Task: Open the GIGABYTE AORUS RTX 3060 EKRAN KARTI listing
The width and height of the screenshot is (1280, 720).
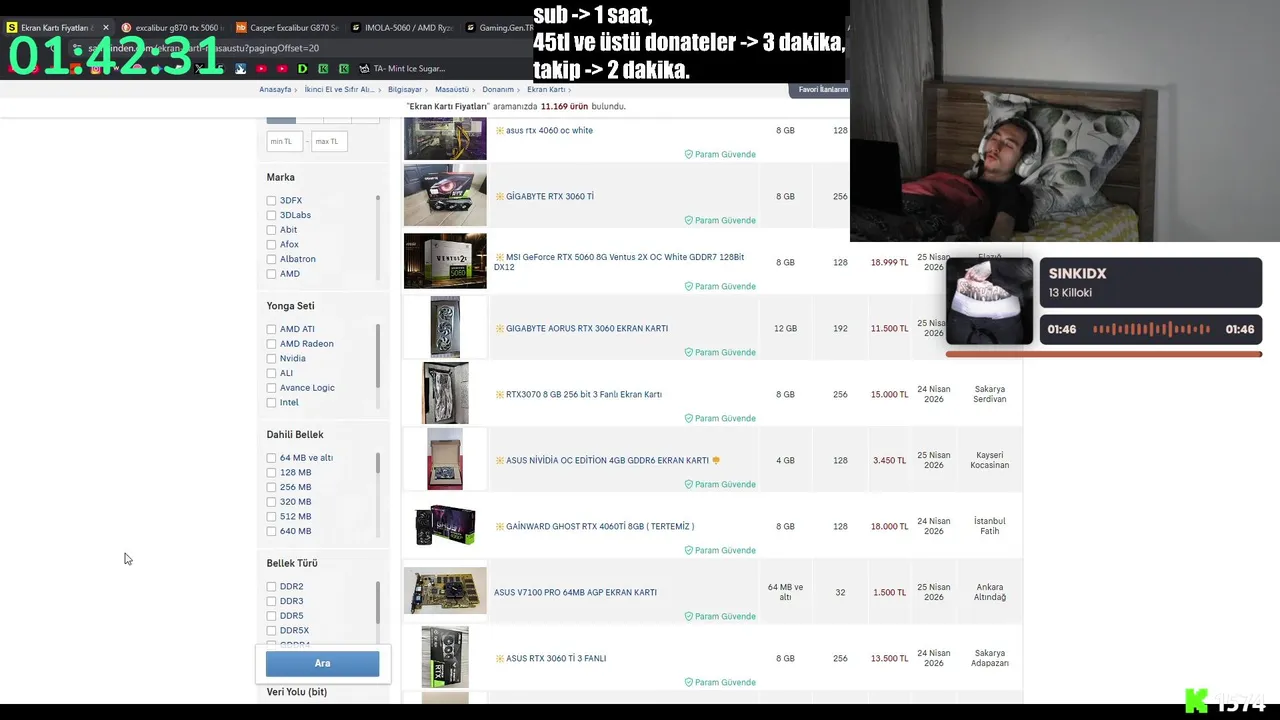Action: coord(587,328)
